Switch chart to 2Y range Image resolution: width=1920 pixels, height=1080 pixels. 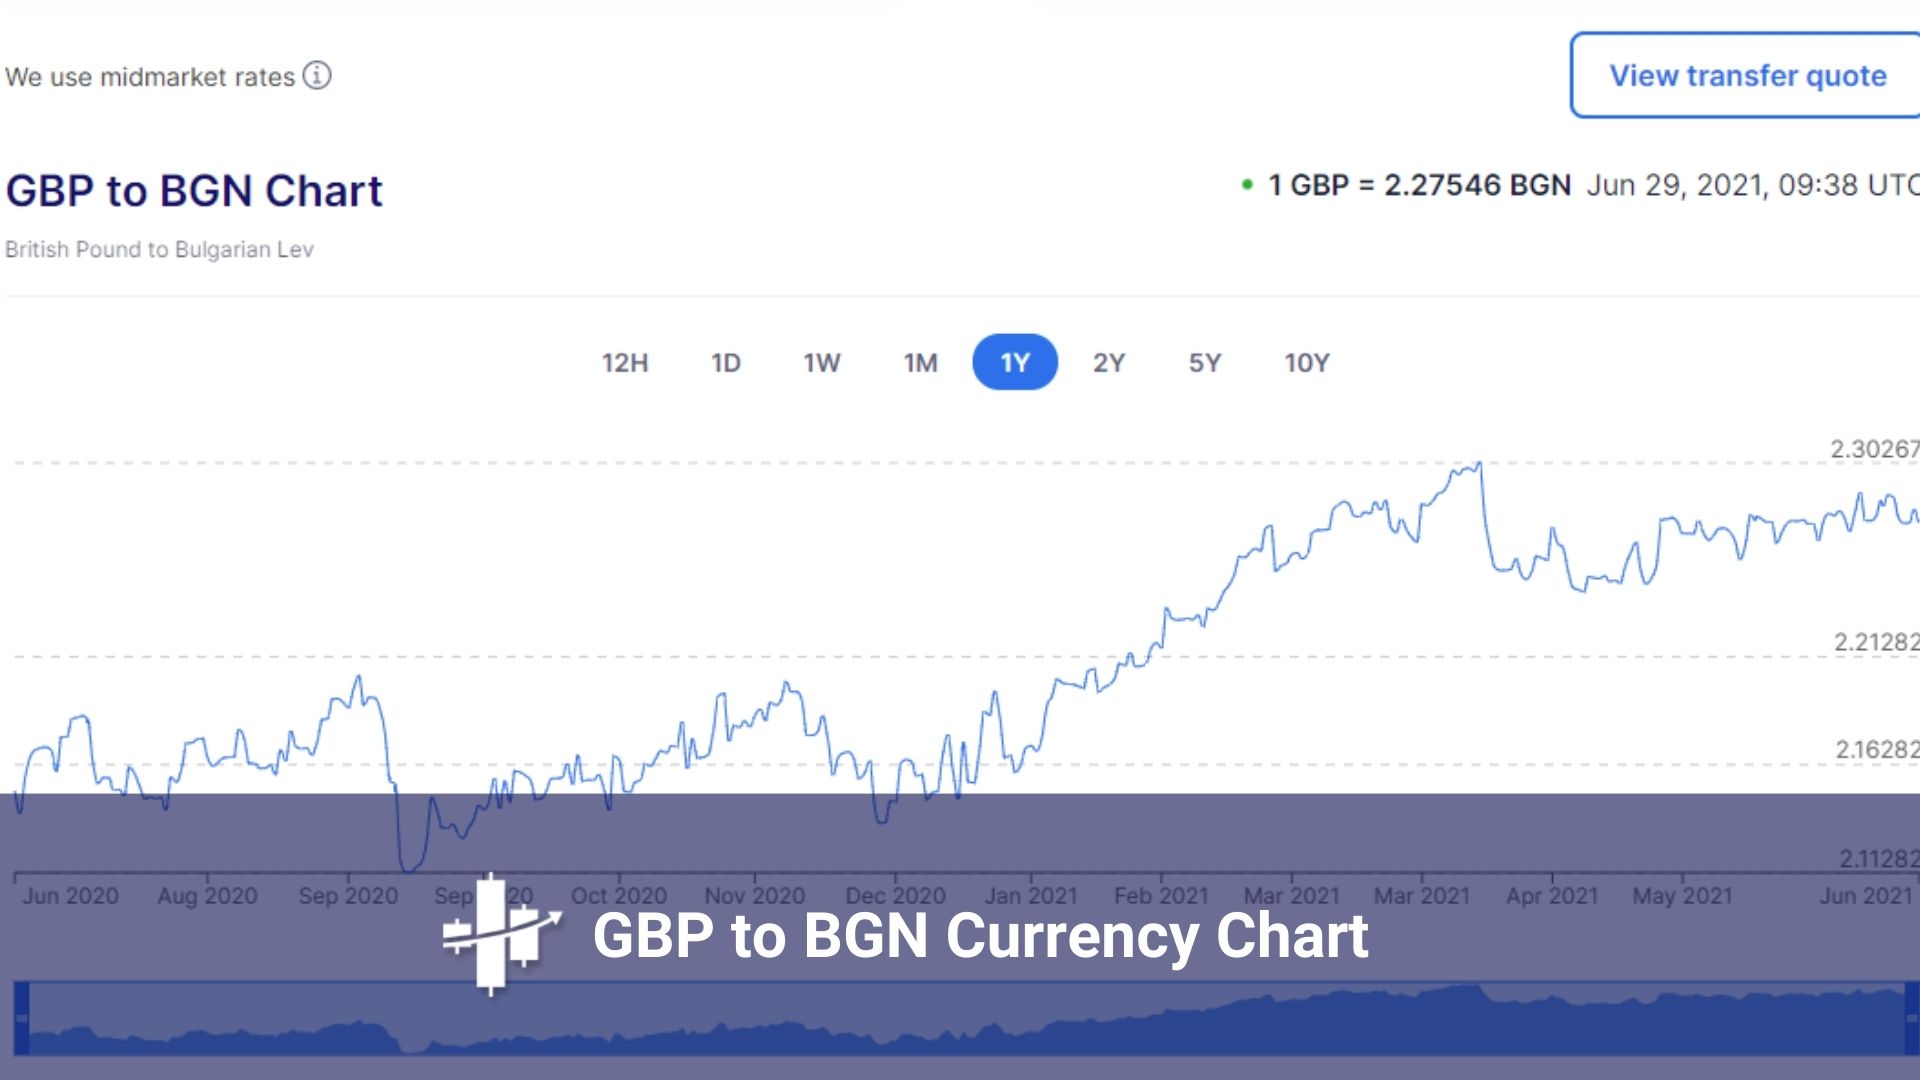pyautogui.click(x=1108, y=363)
